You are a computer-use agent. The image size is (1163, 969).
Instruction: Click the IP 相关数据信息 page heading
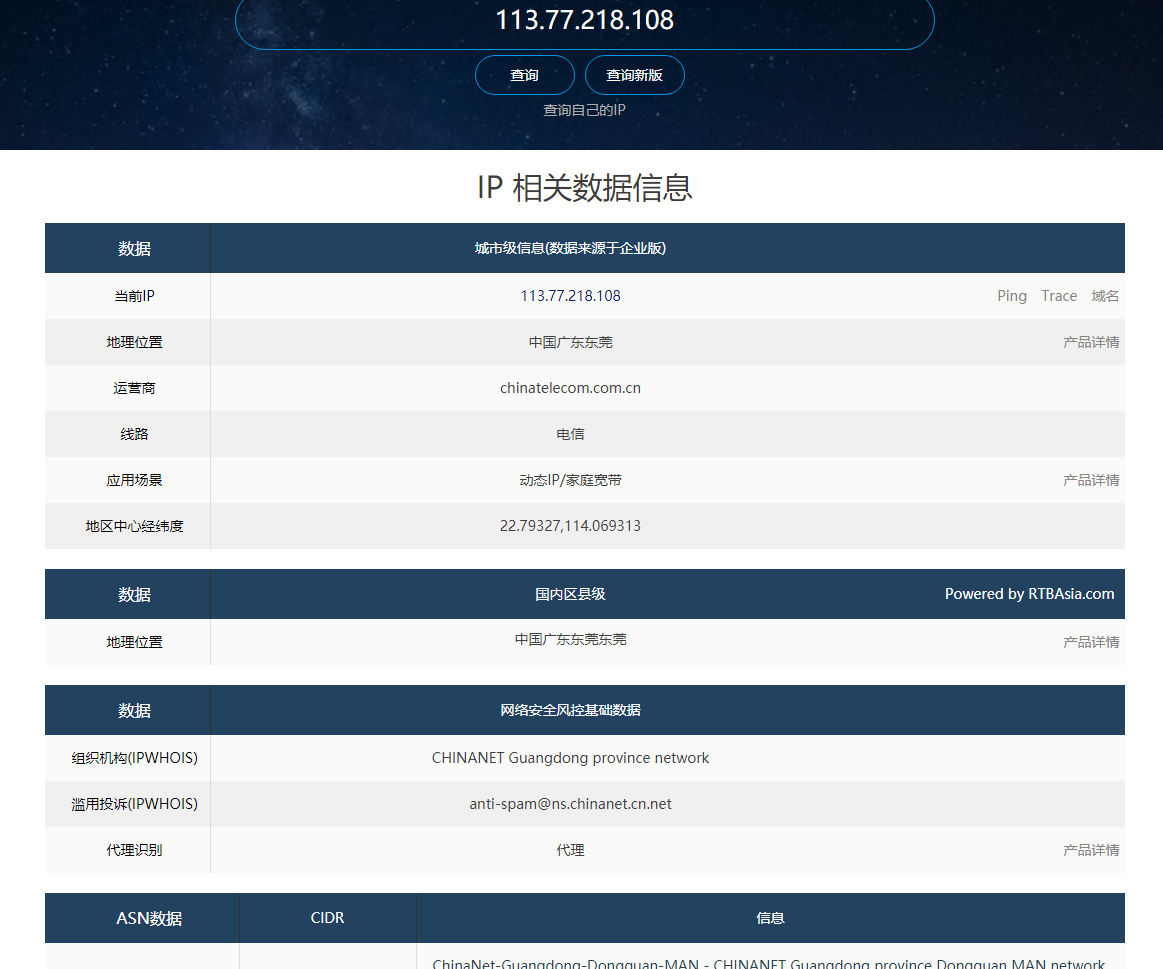point(584,188)
